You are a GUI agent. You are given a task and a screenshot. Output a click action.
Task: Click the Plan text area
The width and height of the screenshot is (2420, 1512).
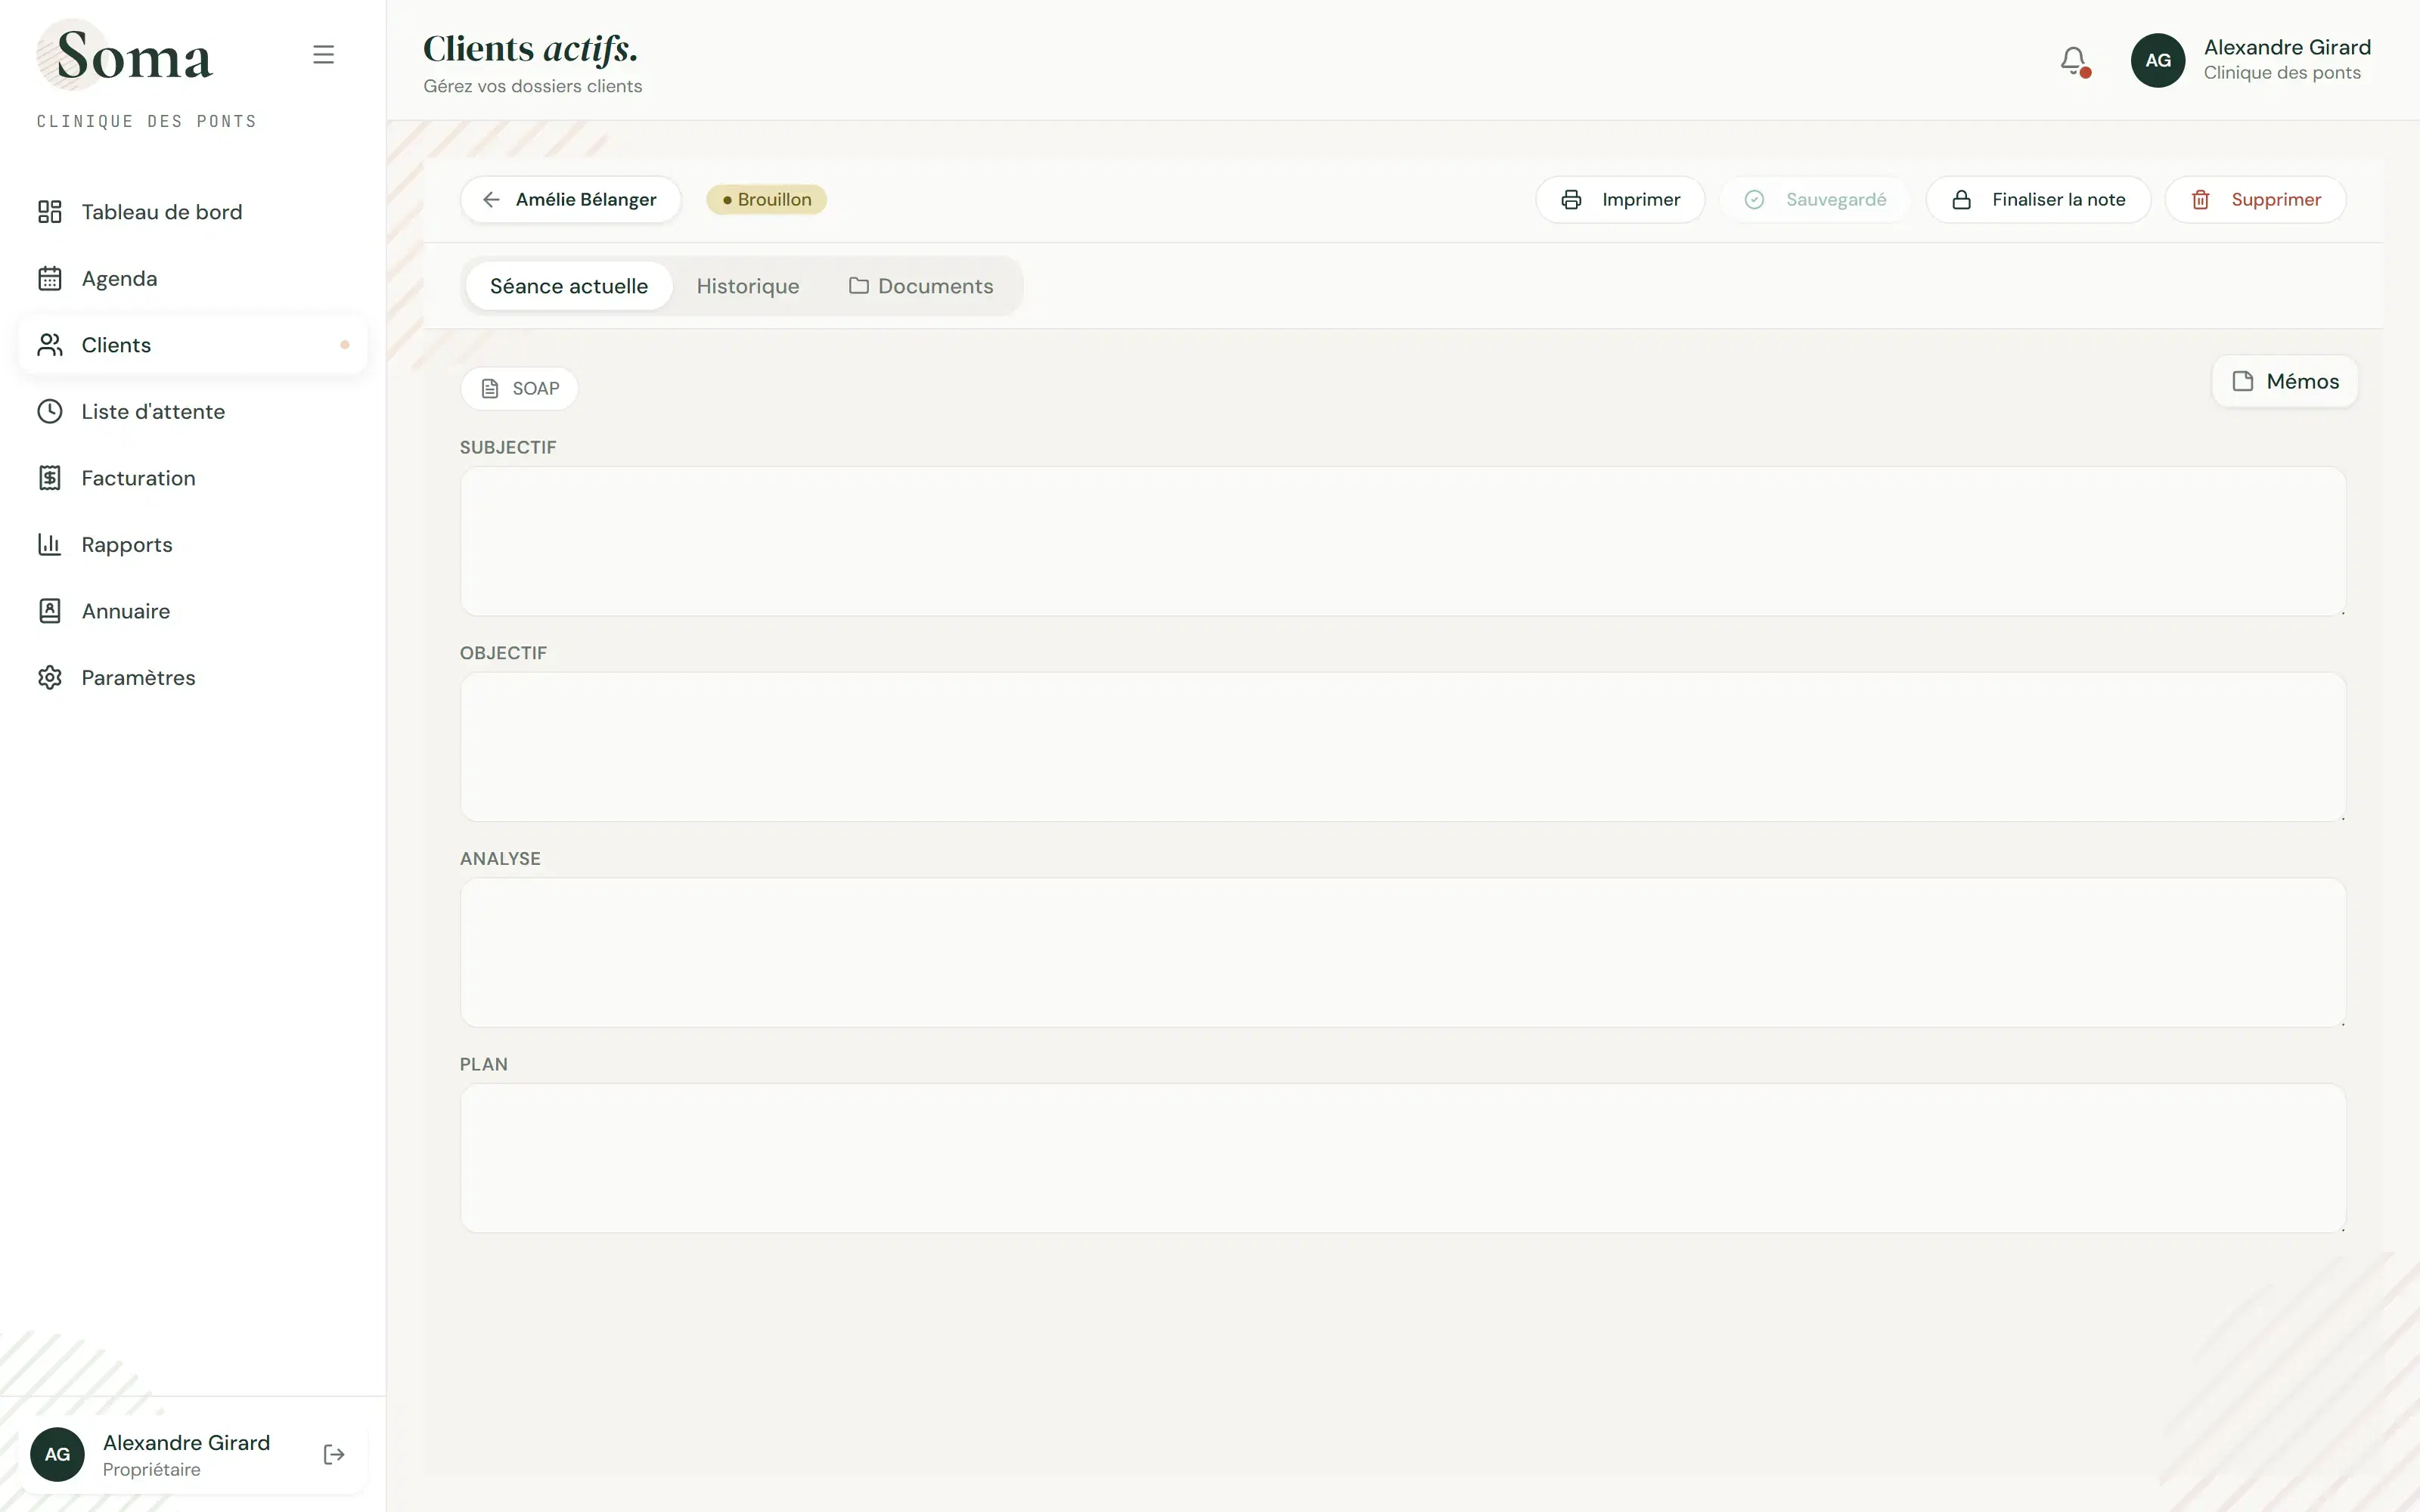[1403, 1158]
